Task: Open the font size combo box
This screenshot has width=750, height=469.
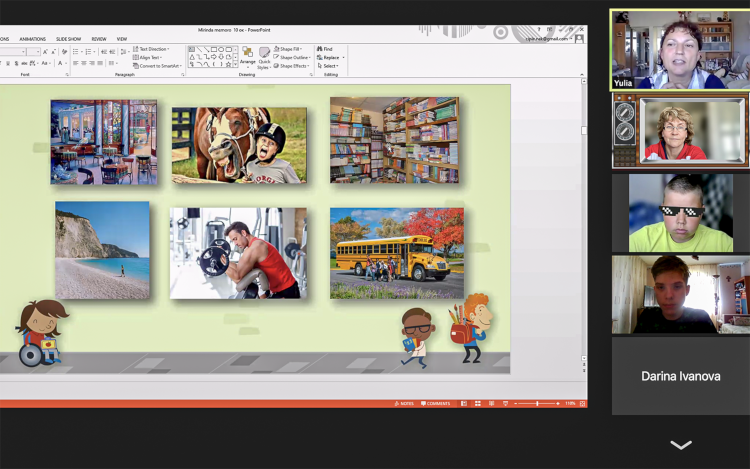Action: coord(33,52)
